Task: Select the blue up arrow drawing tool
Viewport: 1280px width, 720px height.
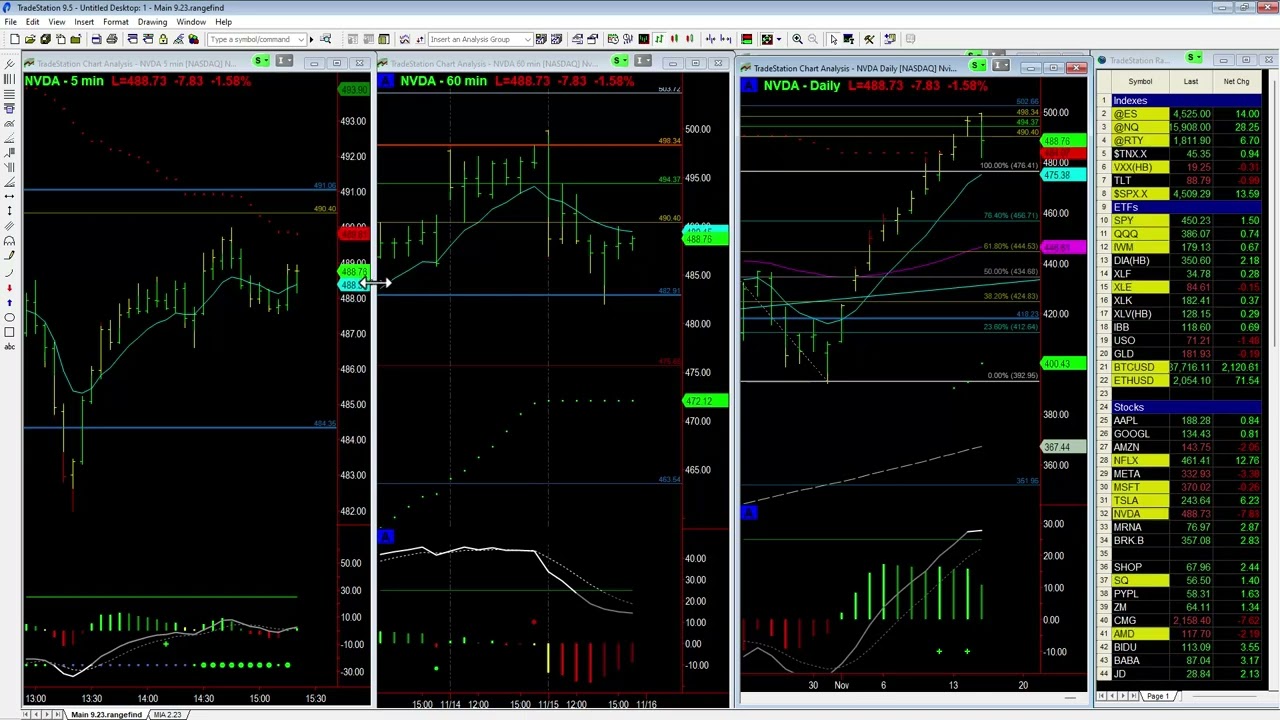Action: click(x=9, y=302)
